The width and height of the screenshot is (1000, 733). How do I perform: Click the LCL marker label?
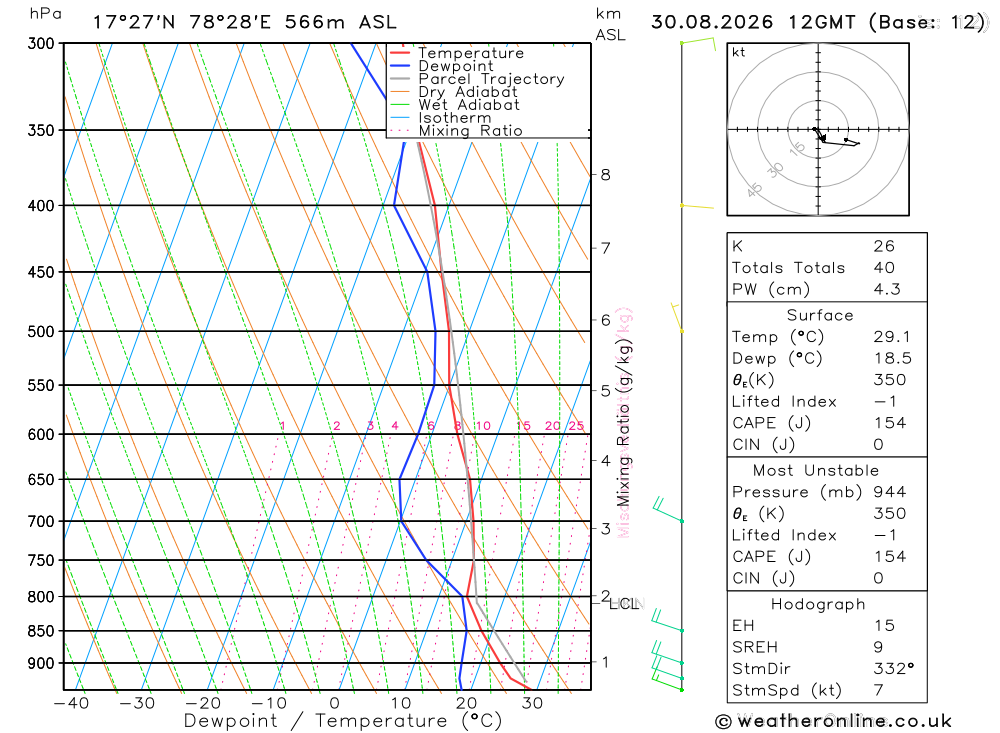click(x=624, y=604)
